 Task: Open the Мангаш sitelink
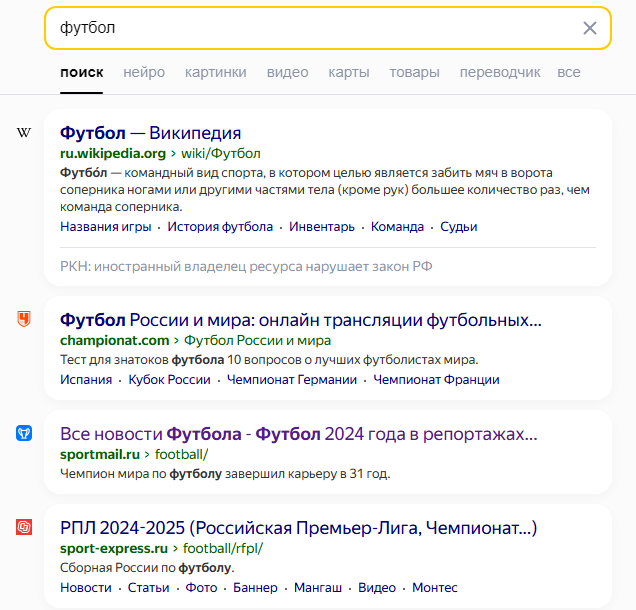point(318,587)
